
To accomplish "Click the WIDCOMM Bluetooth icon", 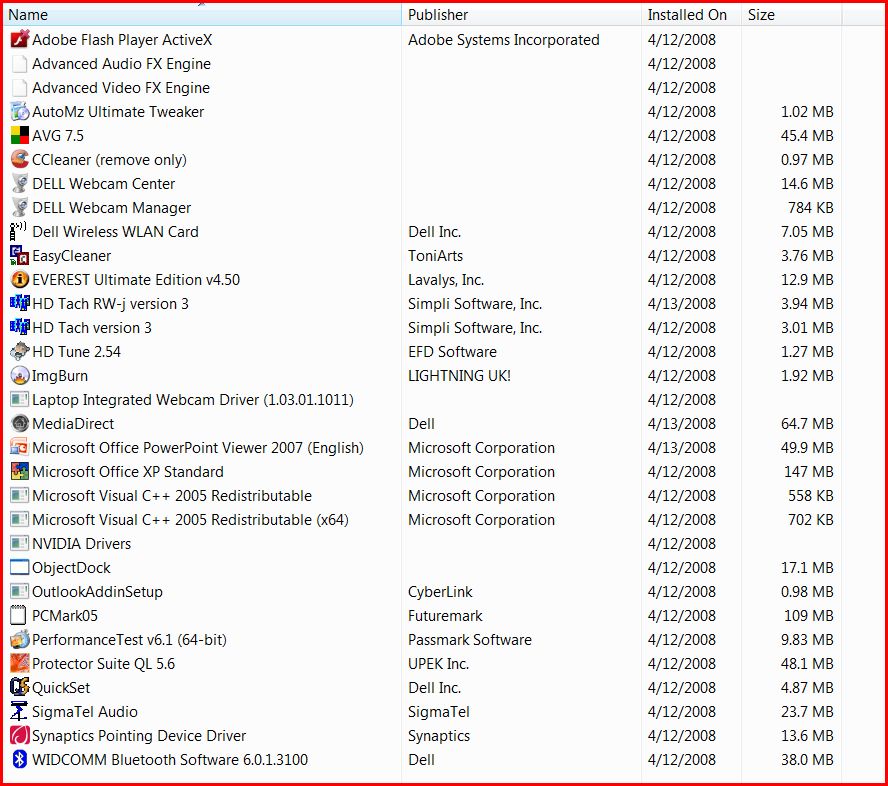I will (19, 759).
